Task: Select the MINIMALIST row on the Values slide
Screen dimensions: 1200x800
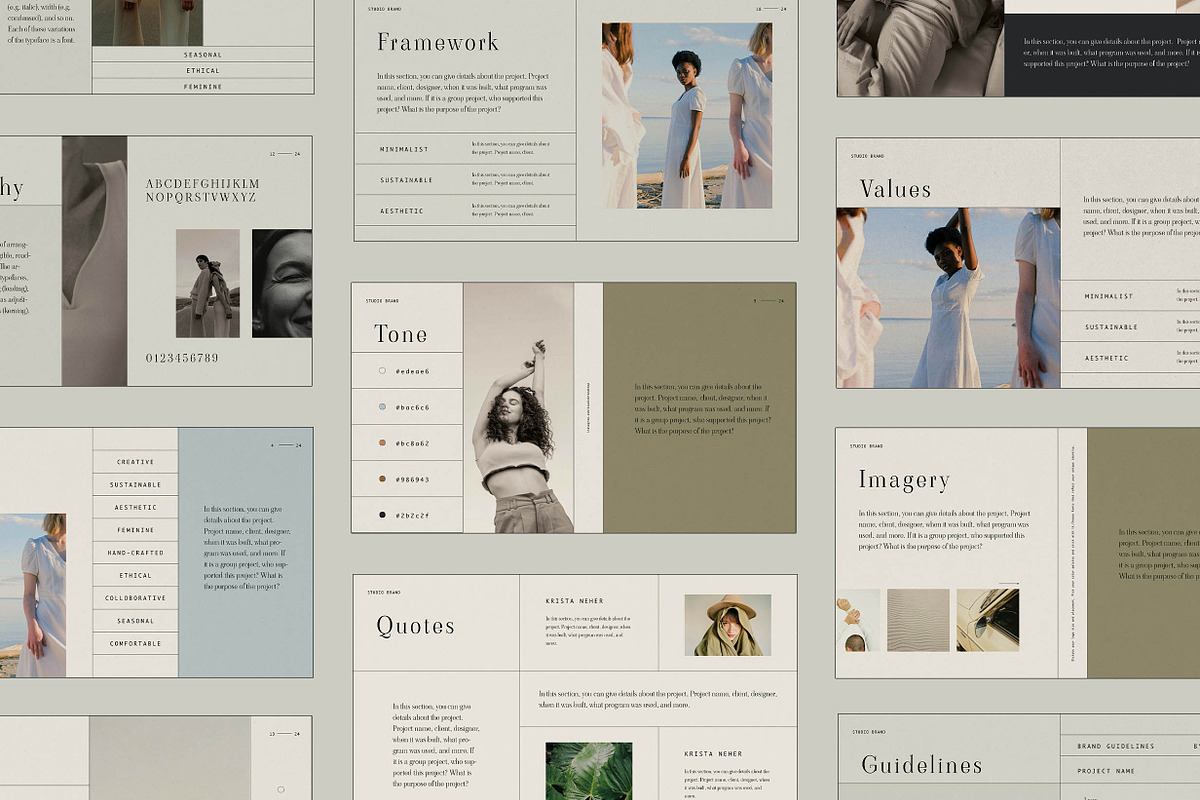Action: tap(1130, 296)
